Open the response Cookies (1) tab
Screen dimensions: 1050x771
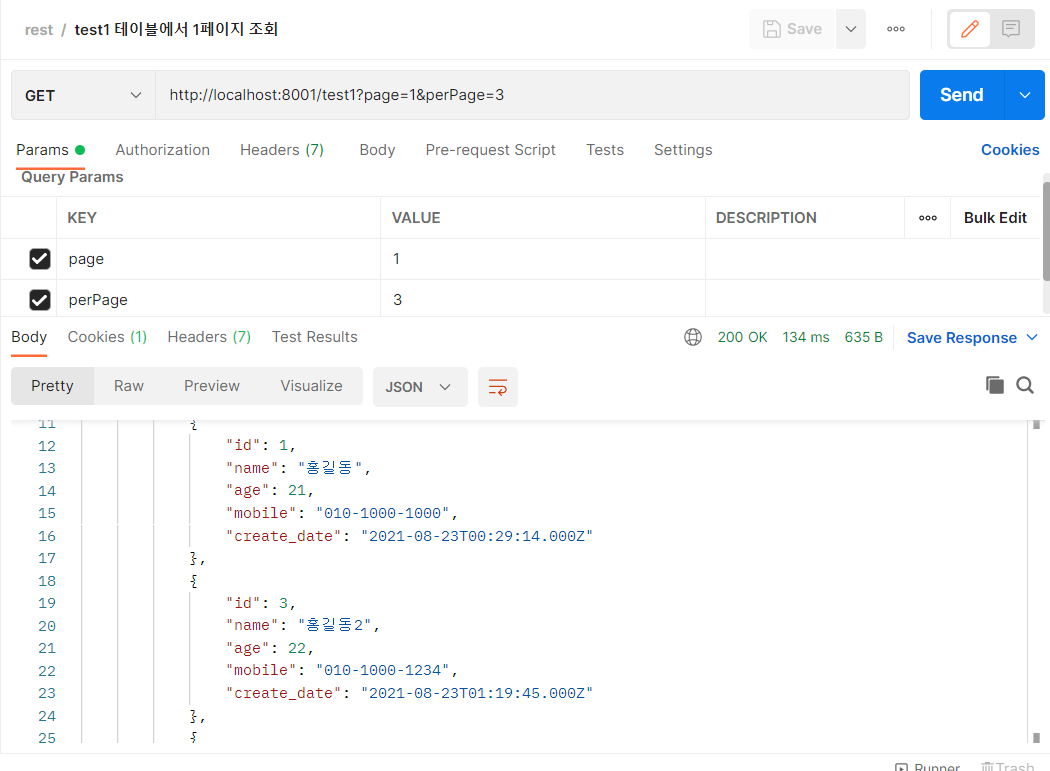click(107, 337)
